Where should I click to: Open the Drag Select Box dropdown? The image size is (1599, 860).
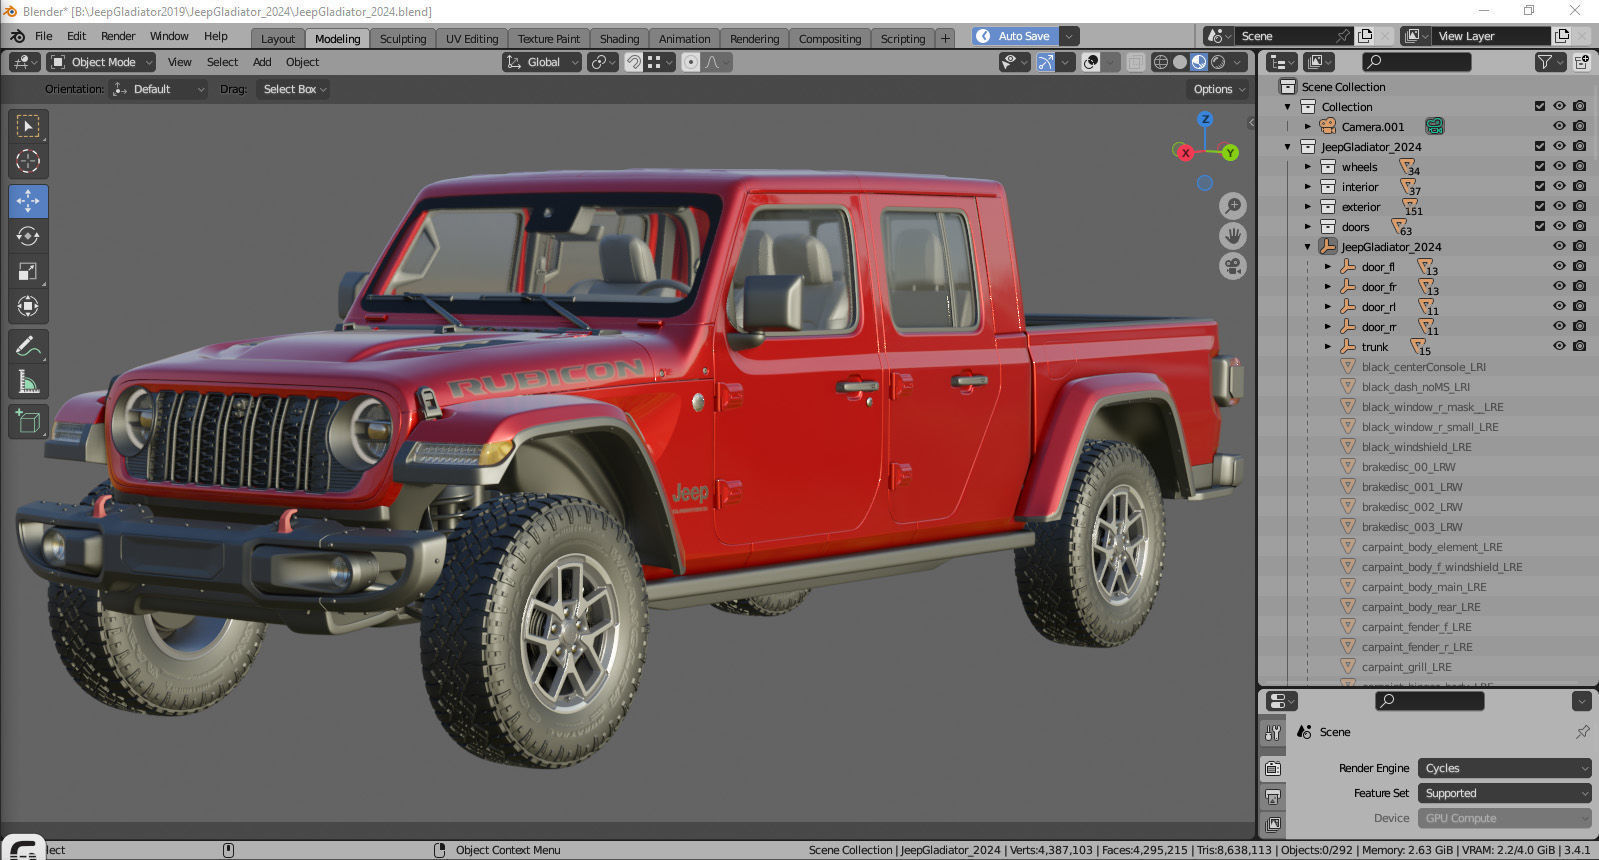click(294, 89)
